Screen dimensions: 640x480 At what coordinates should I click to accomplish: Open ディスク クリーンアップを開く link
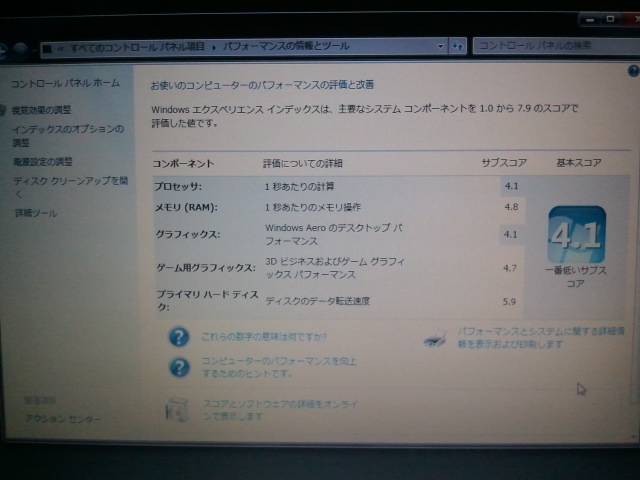click(x=71, y=187)
